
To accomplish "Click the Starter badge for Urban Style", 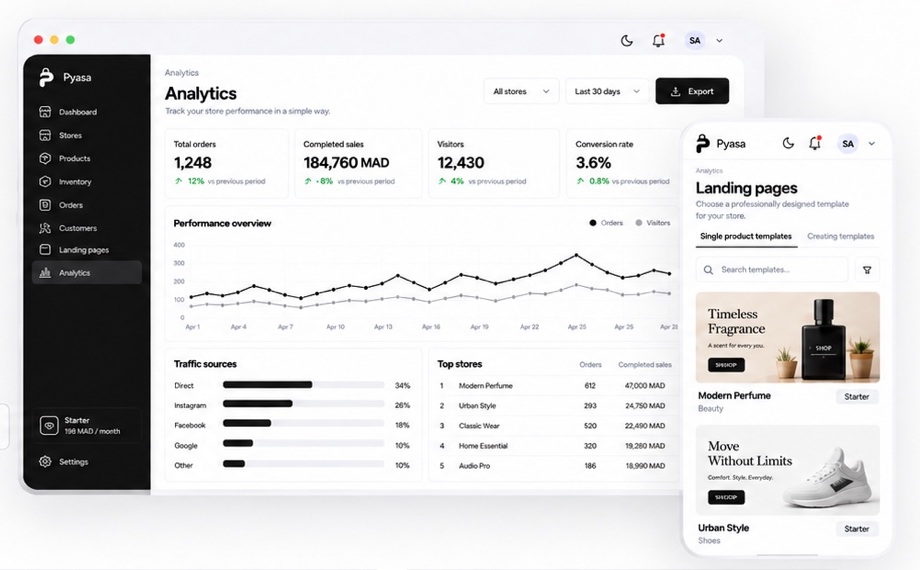I will [x=857, y=529].
